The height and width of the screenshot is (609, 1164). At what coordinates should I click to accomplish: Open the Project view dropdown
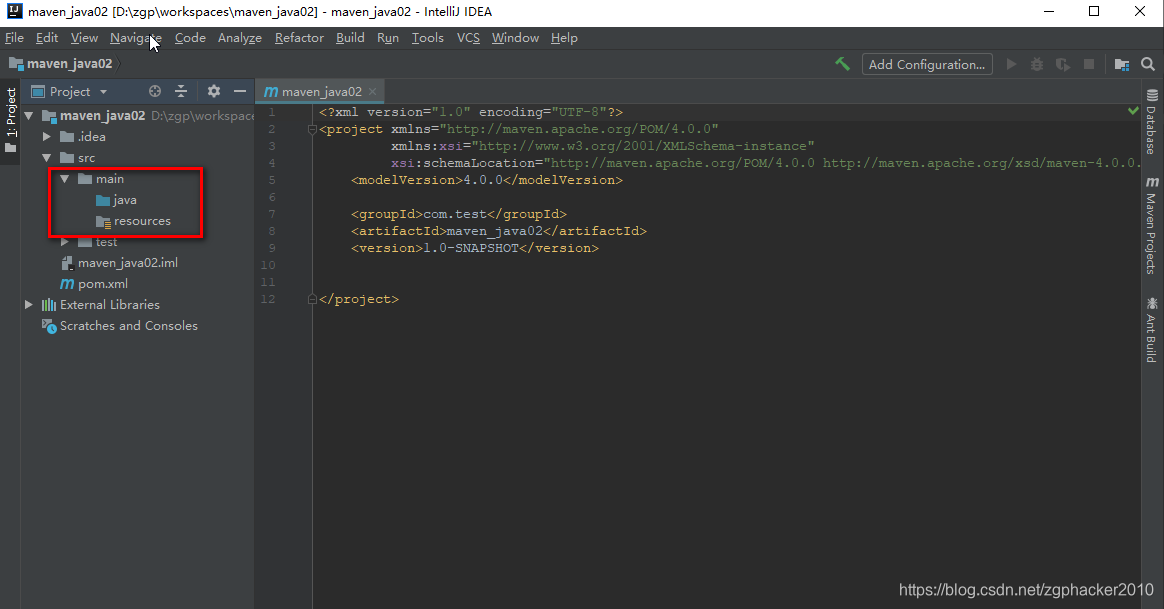point(70,91)
